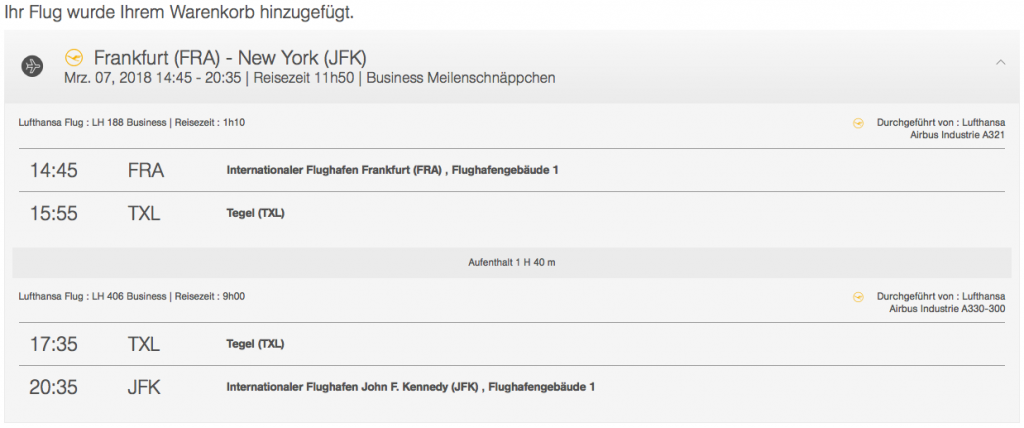1024x428 pixels.
Task: Select the 17:35 departure time
Action: (54, 344)
